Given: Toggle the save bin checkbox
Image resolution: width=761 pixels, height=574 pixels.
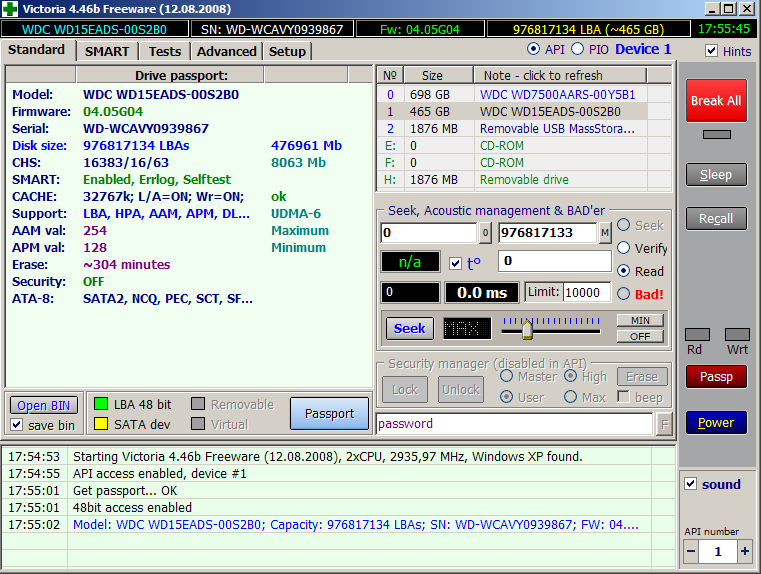Looking at the screenshot, I should [x=17, y=425].
